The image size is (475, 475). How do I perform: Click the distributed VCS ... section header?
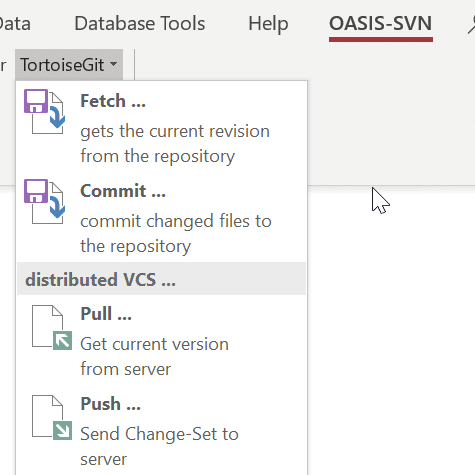[x=161, y=279]
